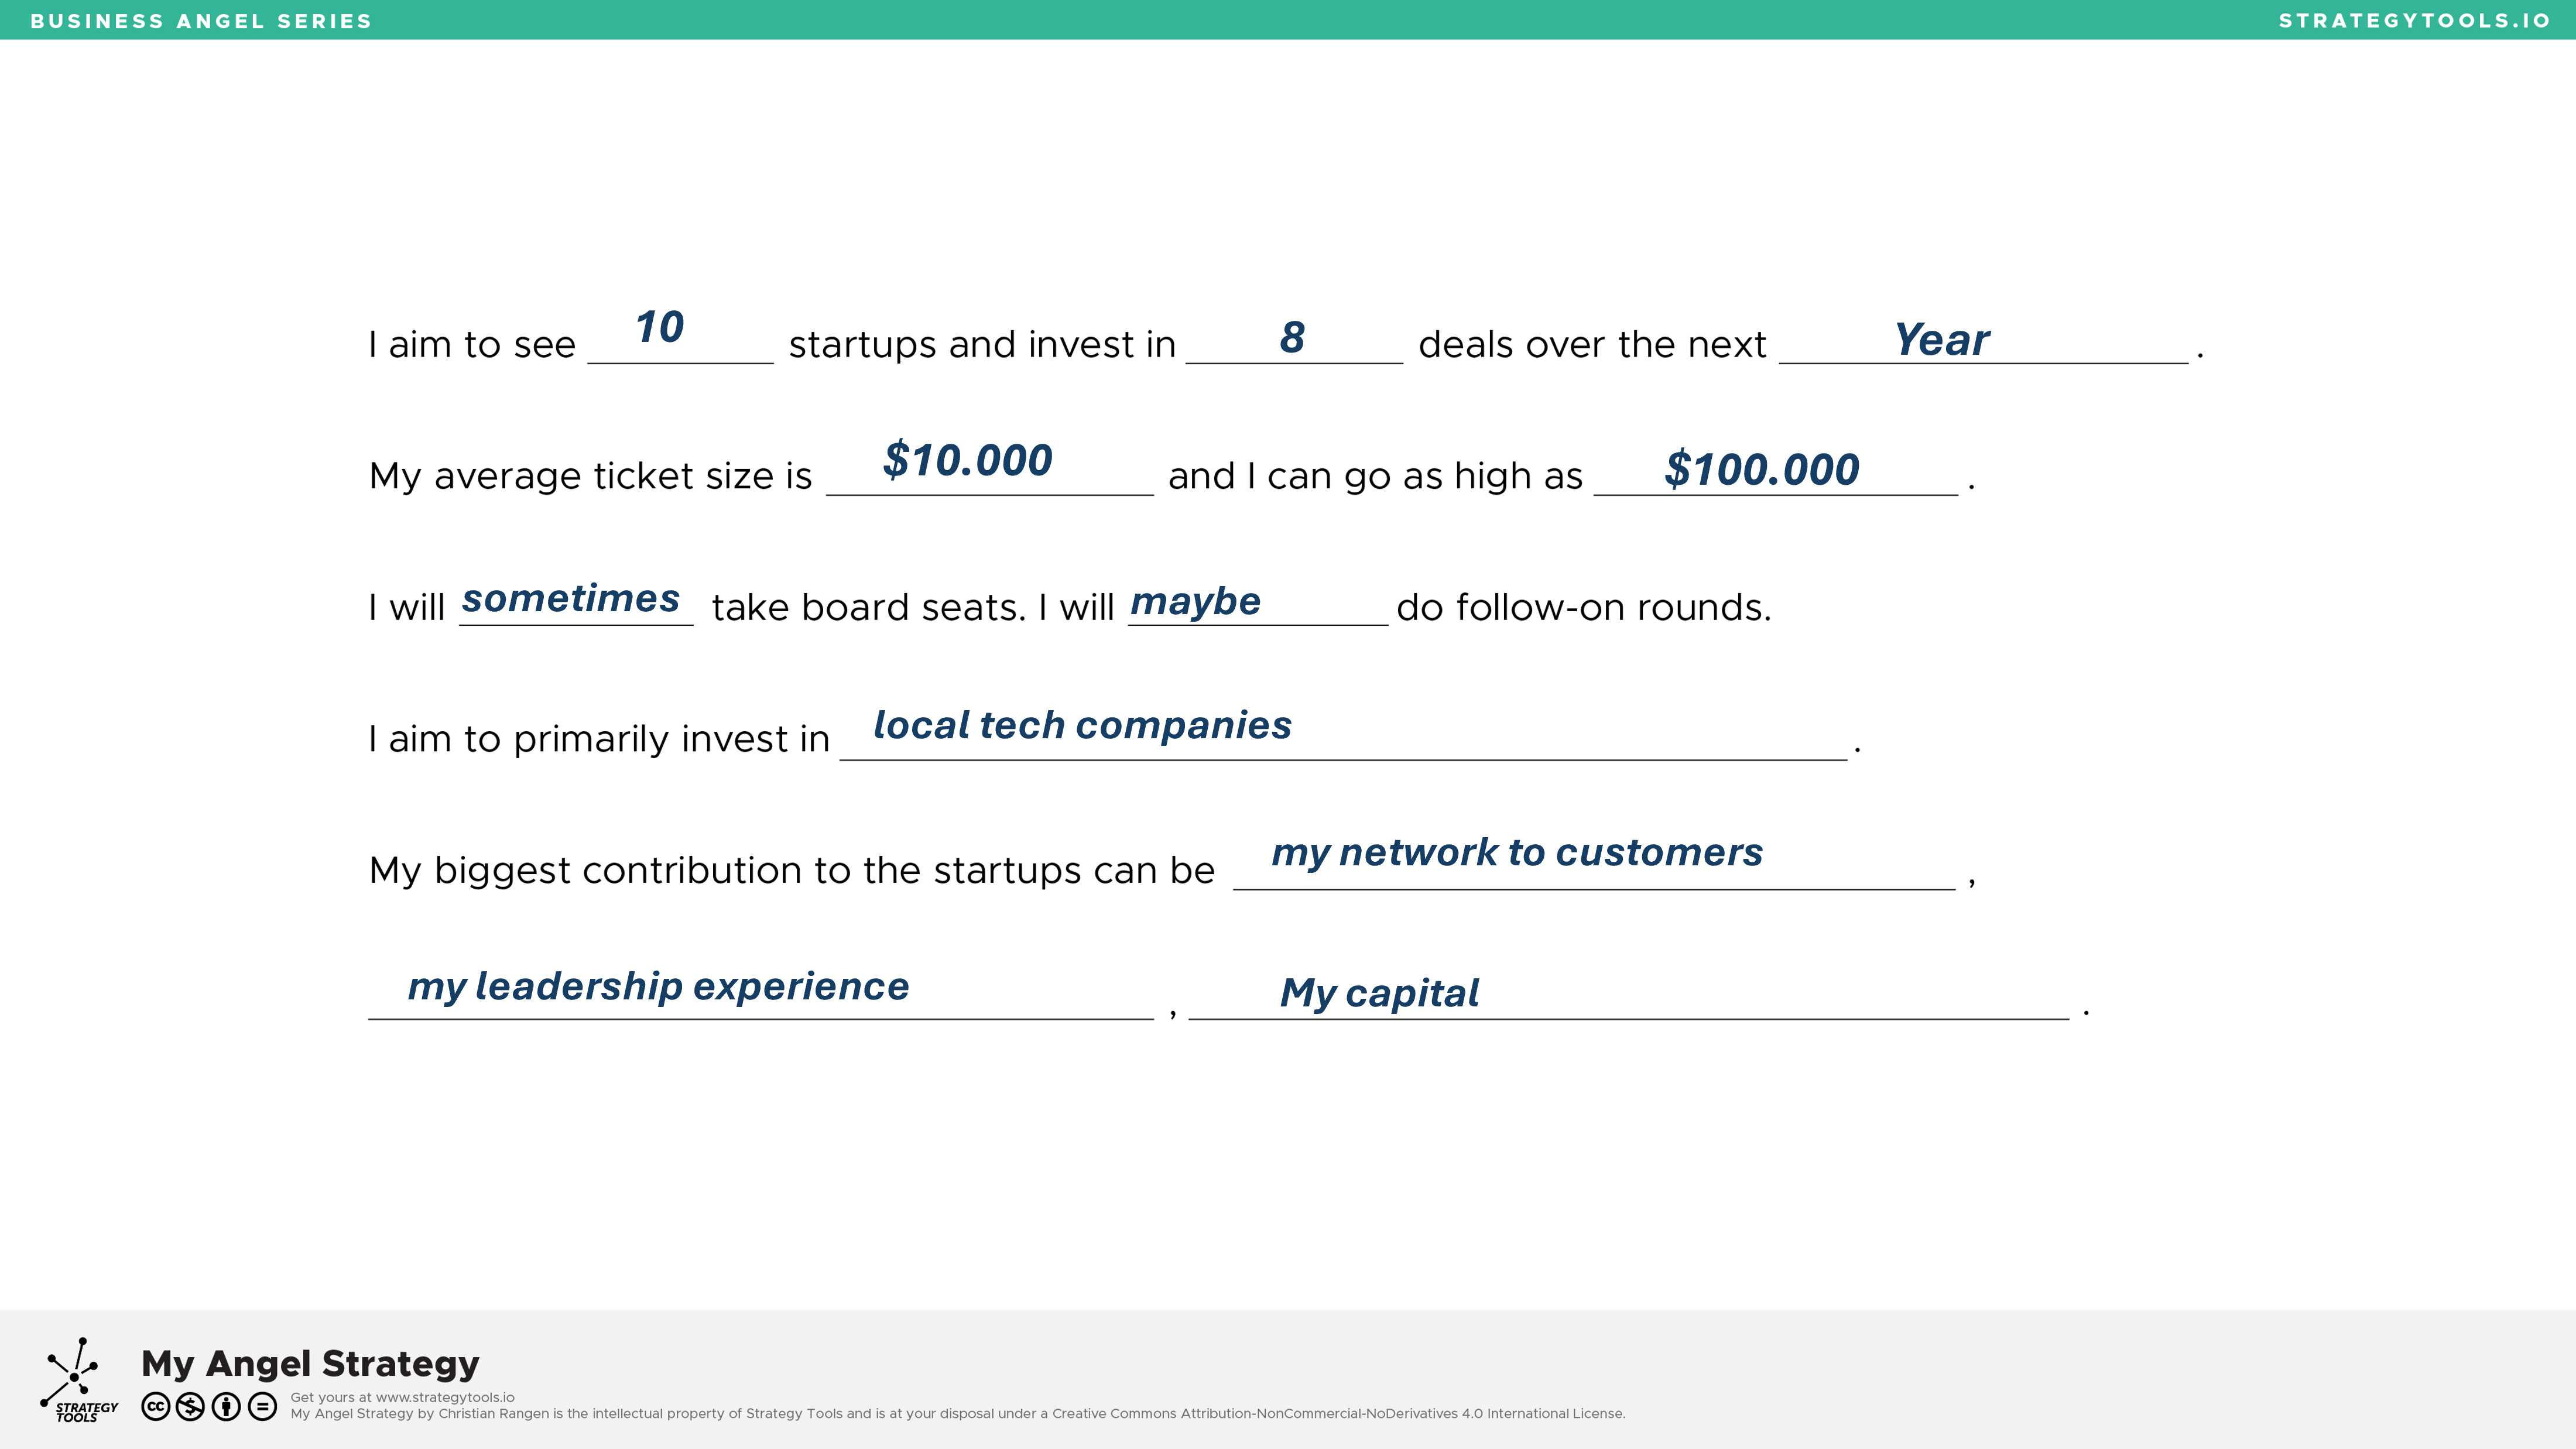Click the NonCommercial crossed-dollar license icon
The width and height of the screenshot is (2576, 1449).
point(190,1407)
